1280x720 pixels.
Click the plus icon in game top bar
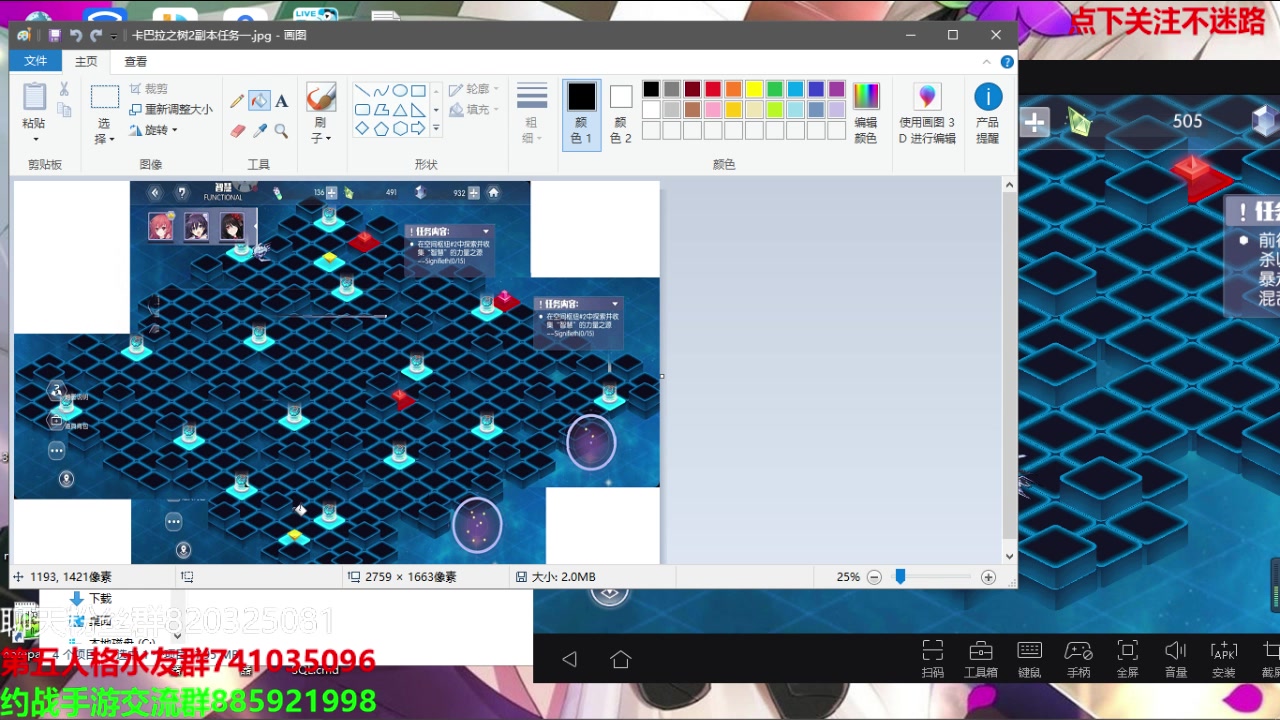click(1034, 122)
